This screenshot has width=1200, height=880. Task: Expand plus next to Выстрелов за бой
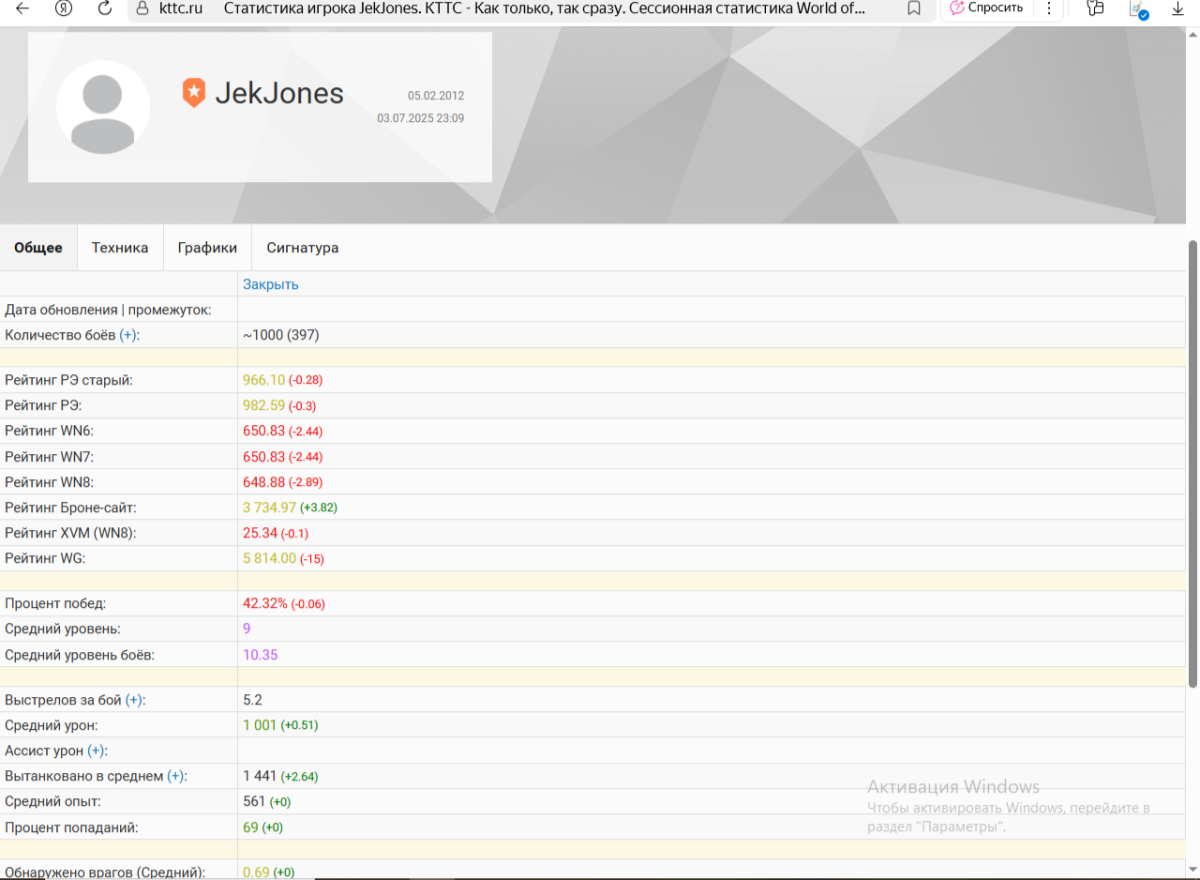pyautogui.click(x=134, y=700)
